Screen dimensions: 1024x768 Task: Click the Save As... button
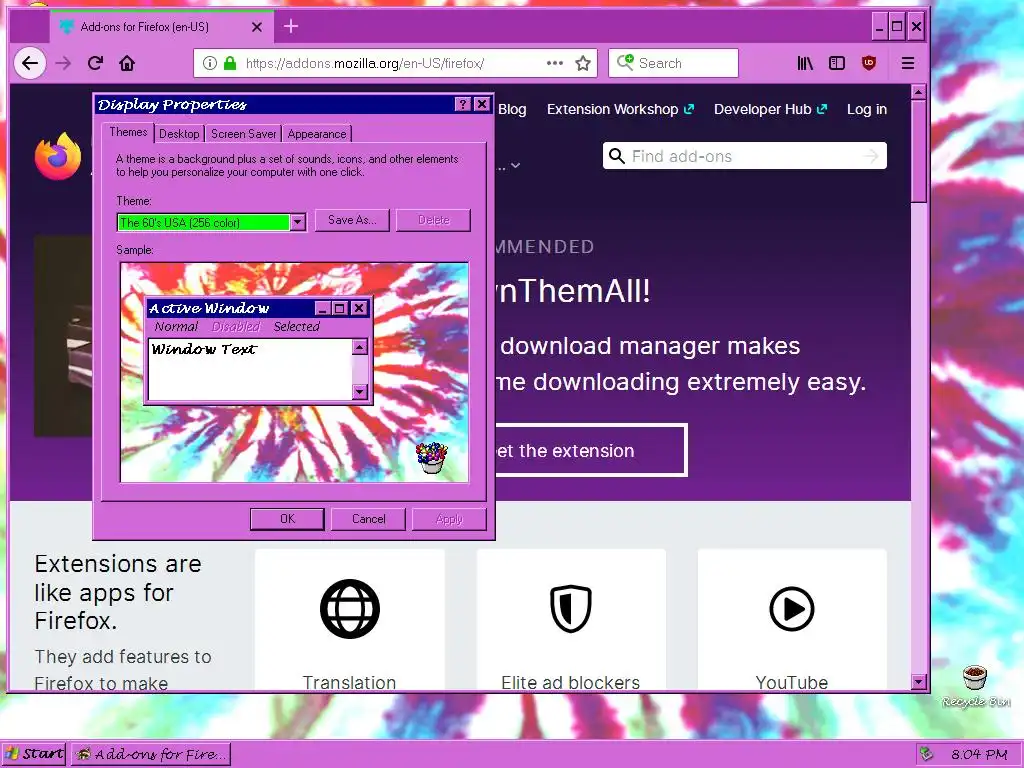[352, 220]
